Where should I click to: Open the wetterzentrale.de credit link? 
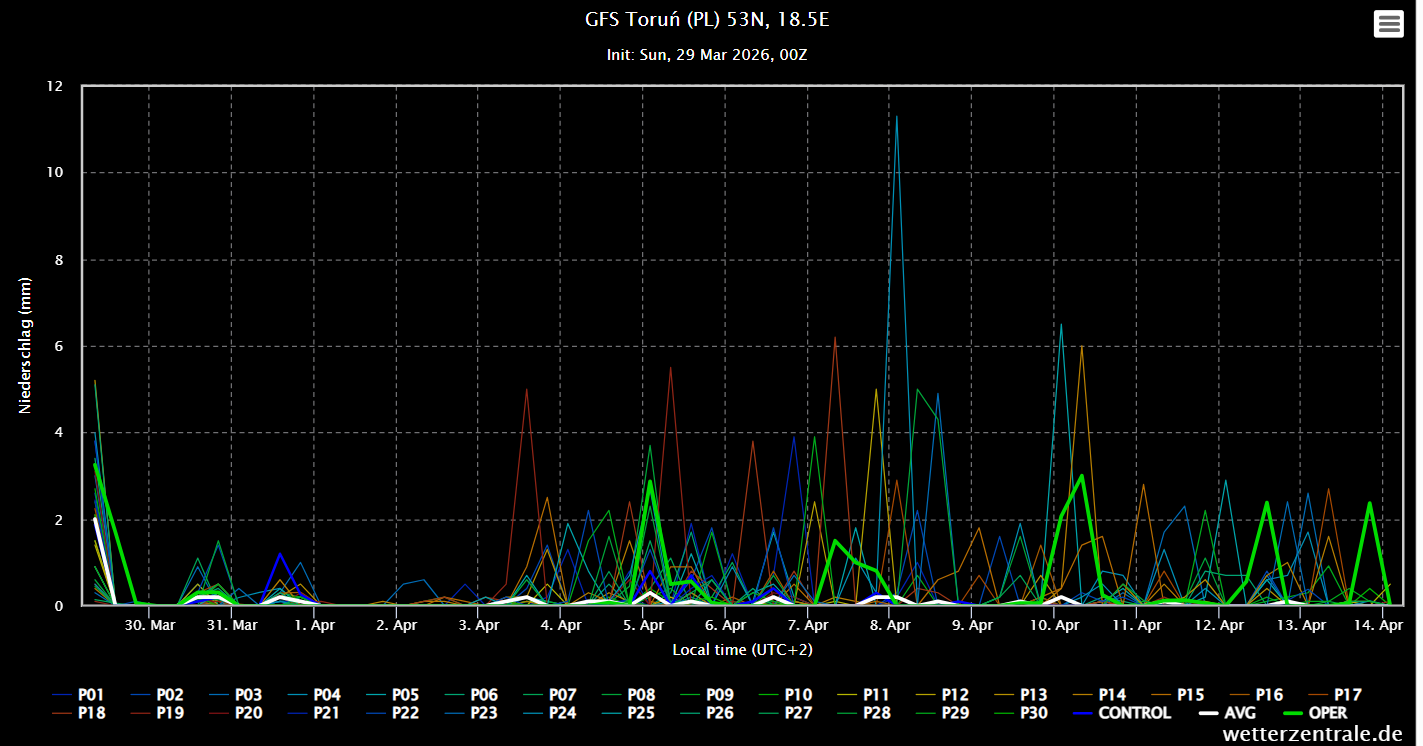1312,734
